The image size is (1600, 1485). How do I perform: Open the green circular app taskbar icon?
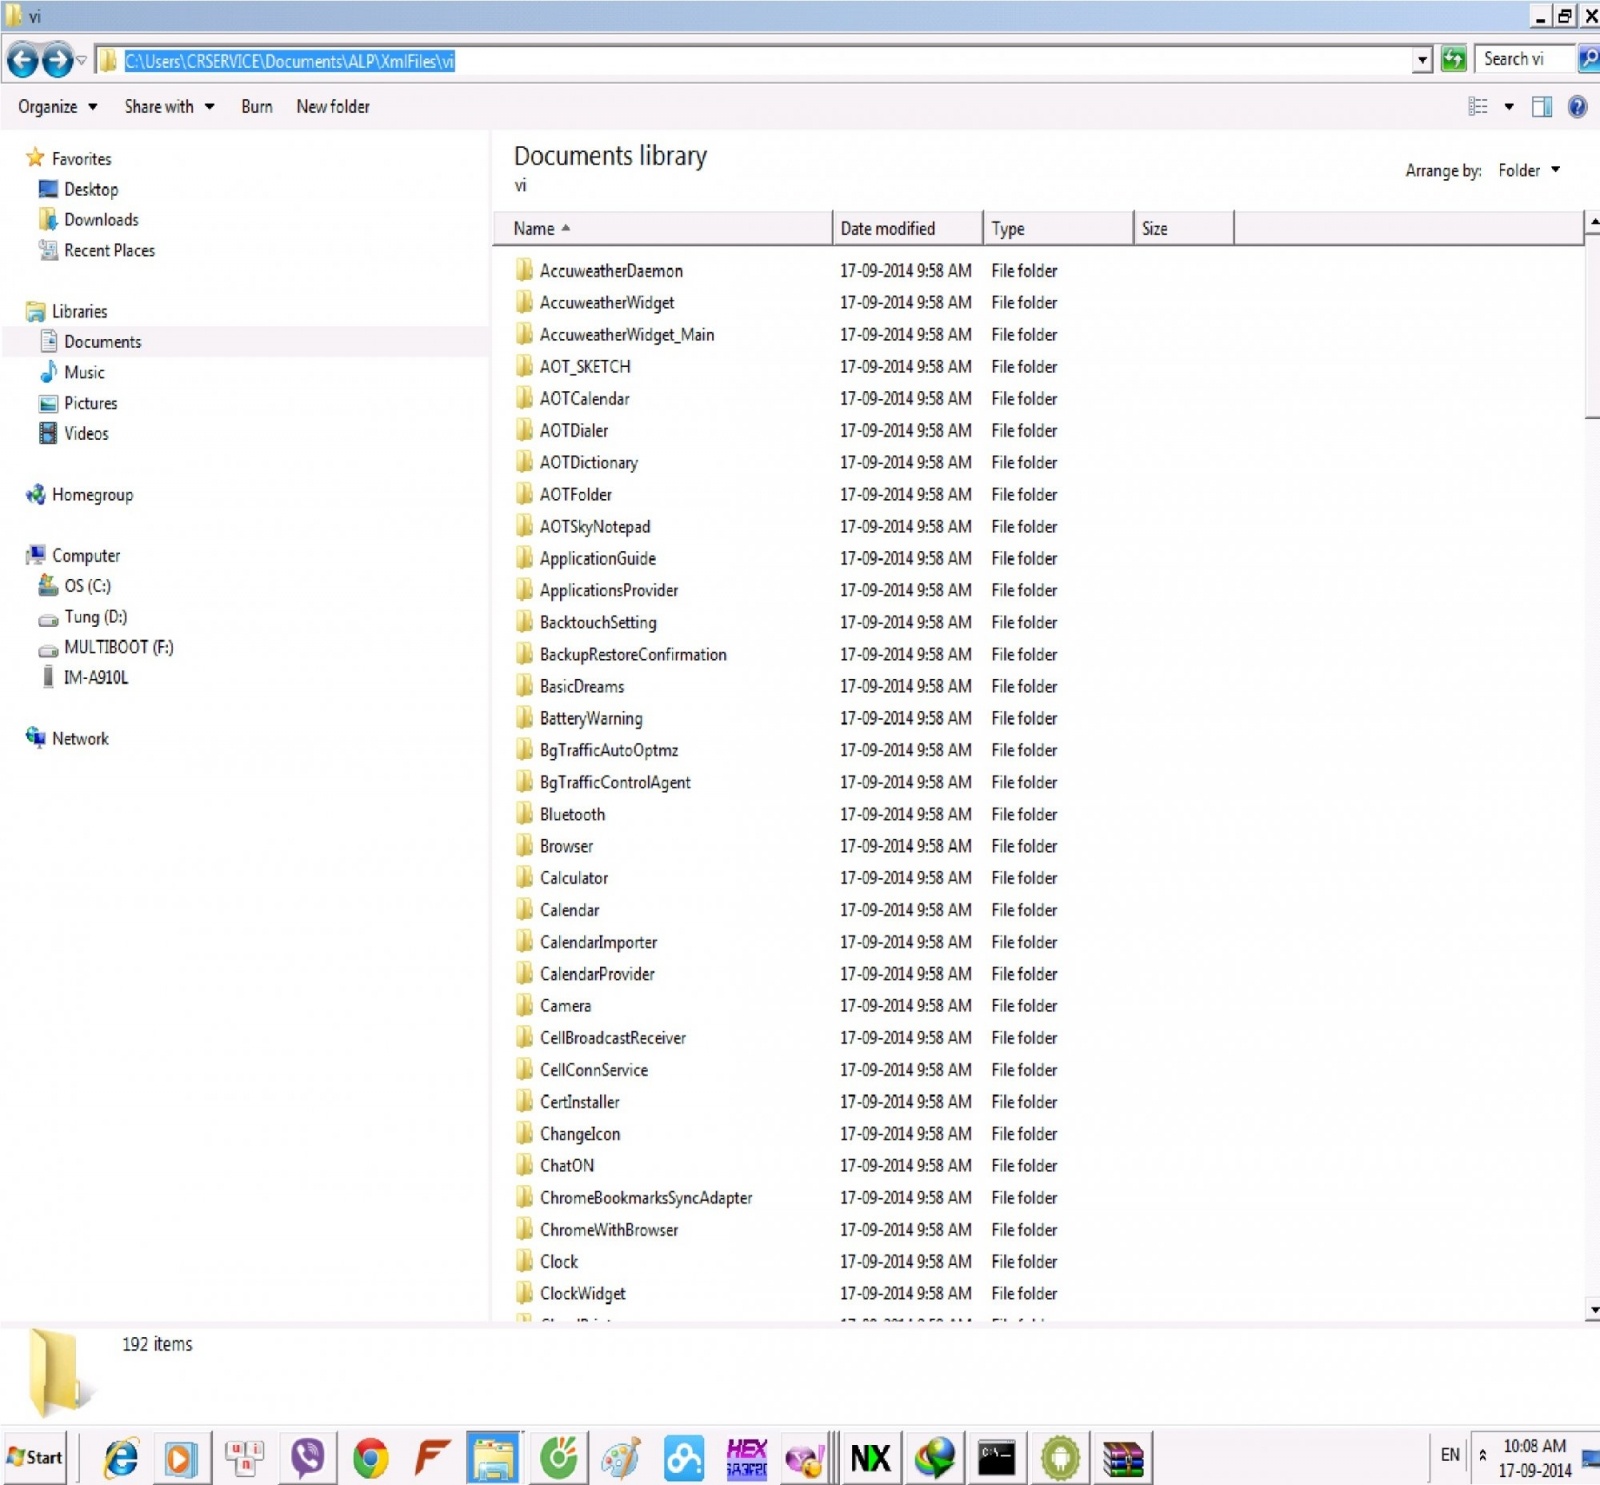558,1458
